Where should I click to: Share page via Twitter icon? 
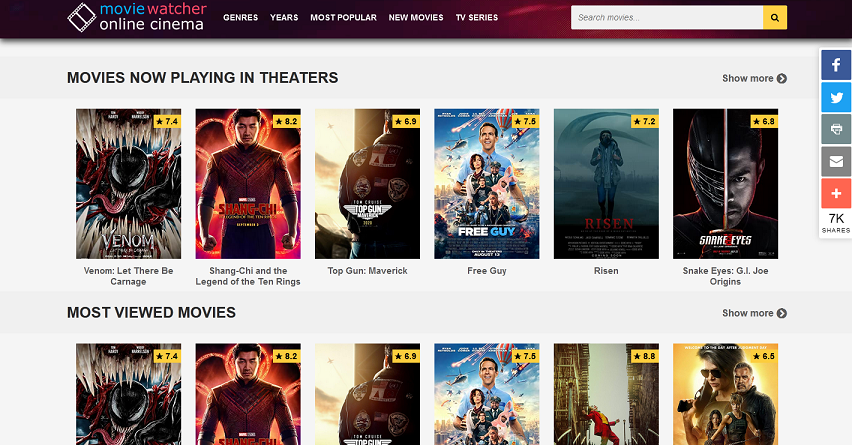(x=836, y=97)
